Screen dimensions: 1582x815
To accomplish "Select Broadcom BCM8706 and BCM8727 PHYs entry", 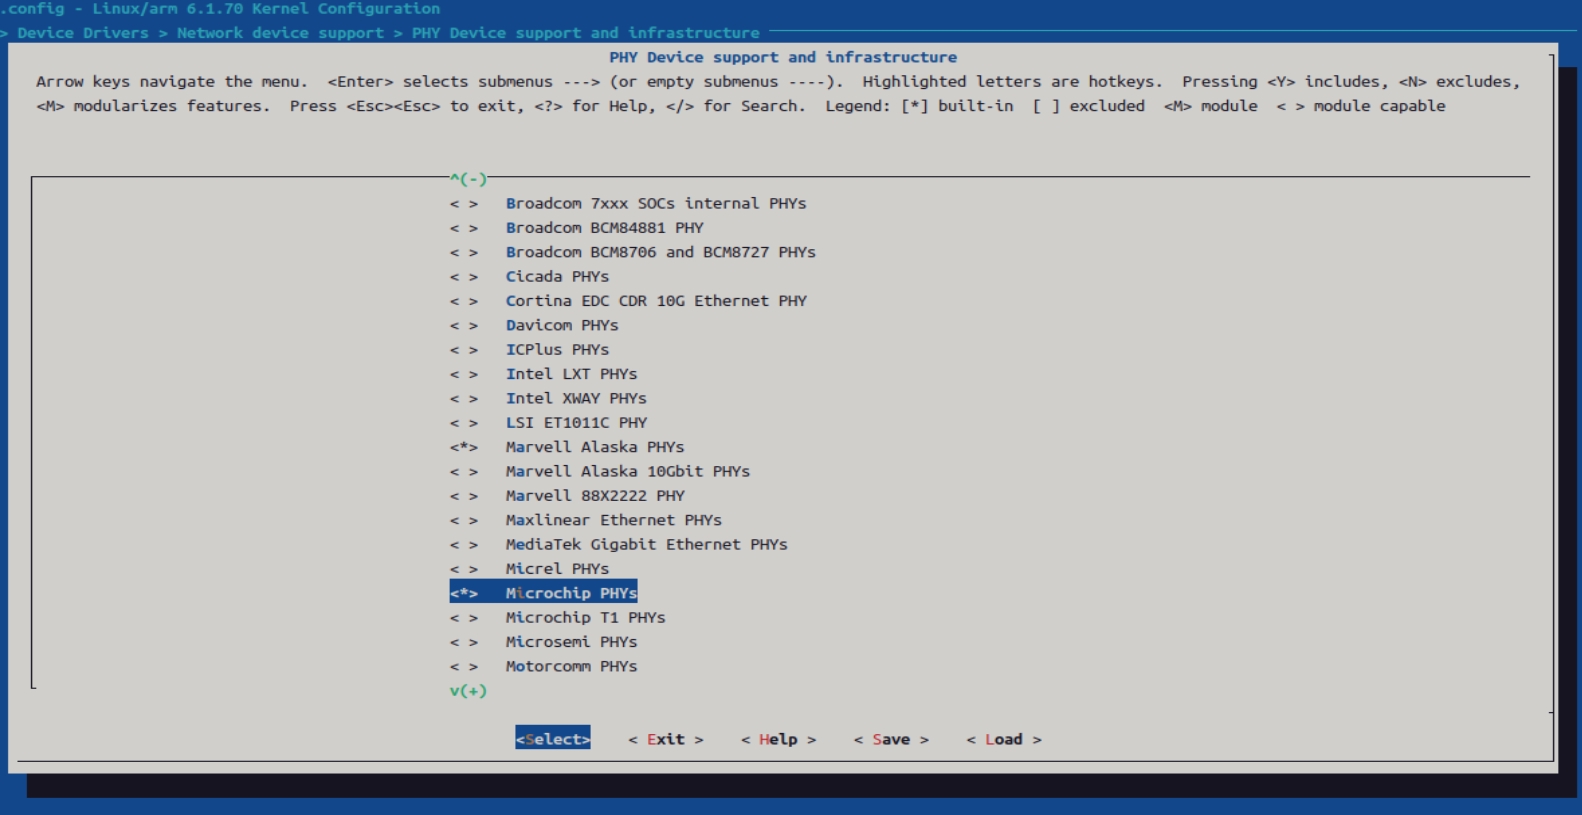I will [x=660, y=252].
